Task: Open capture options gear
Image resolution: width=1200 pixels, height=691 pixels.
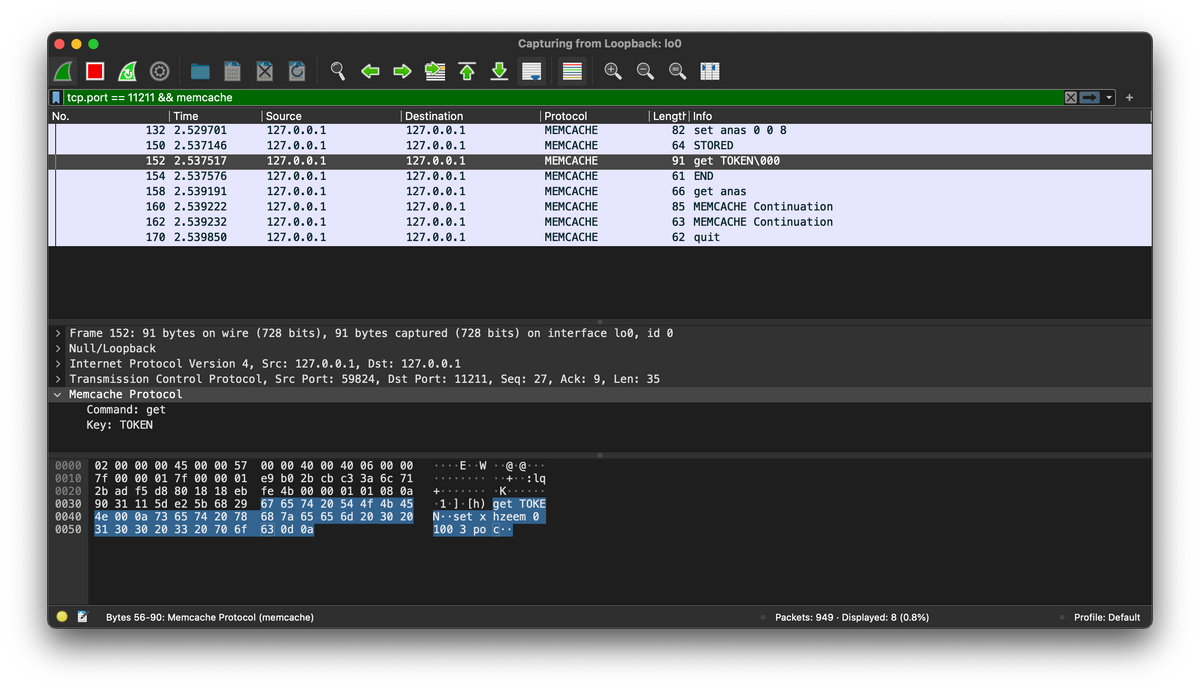Action: click(159, 71)
